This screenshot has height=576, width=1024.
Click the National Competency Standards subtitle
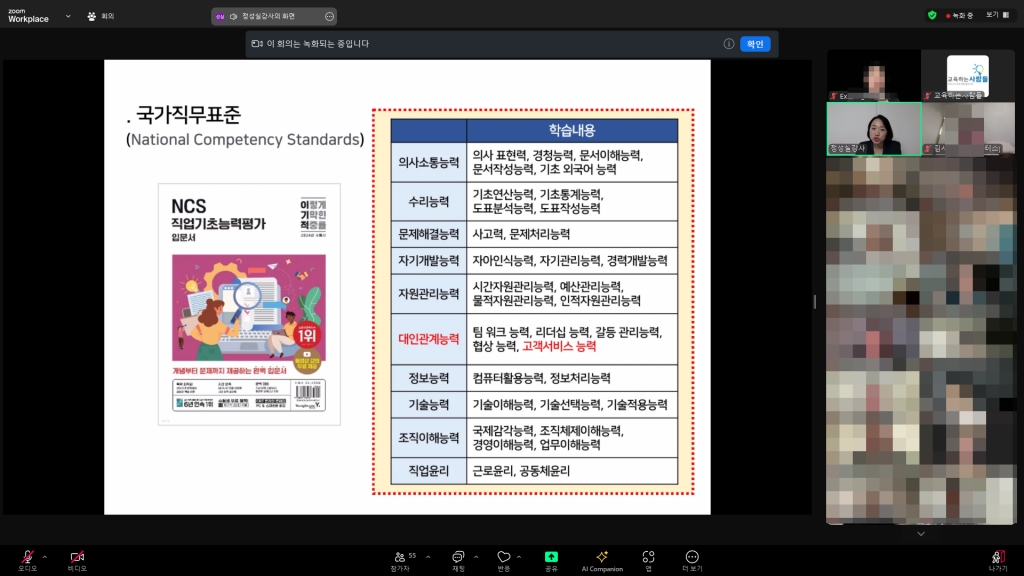pyautogui.click(x=245, y=139)
